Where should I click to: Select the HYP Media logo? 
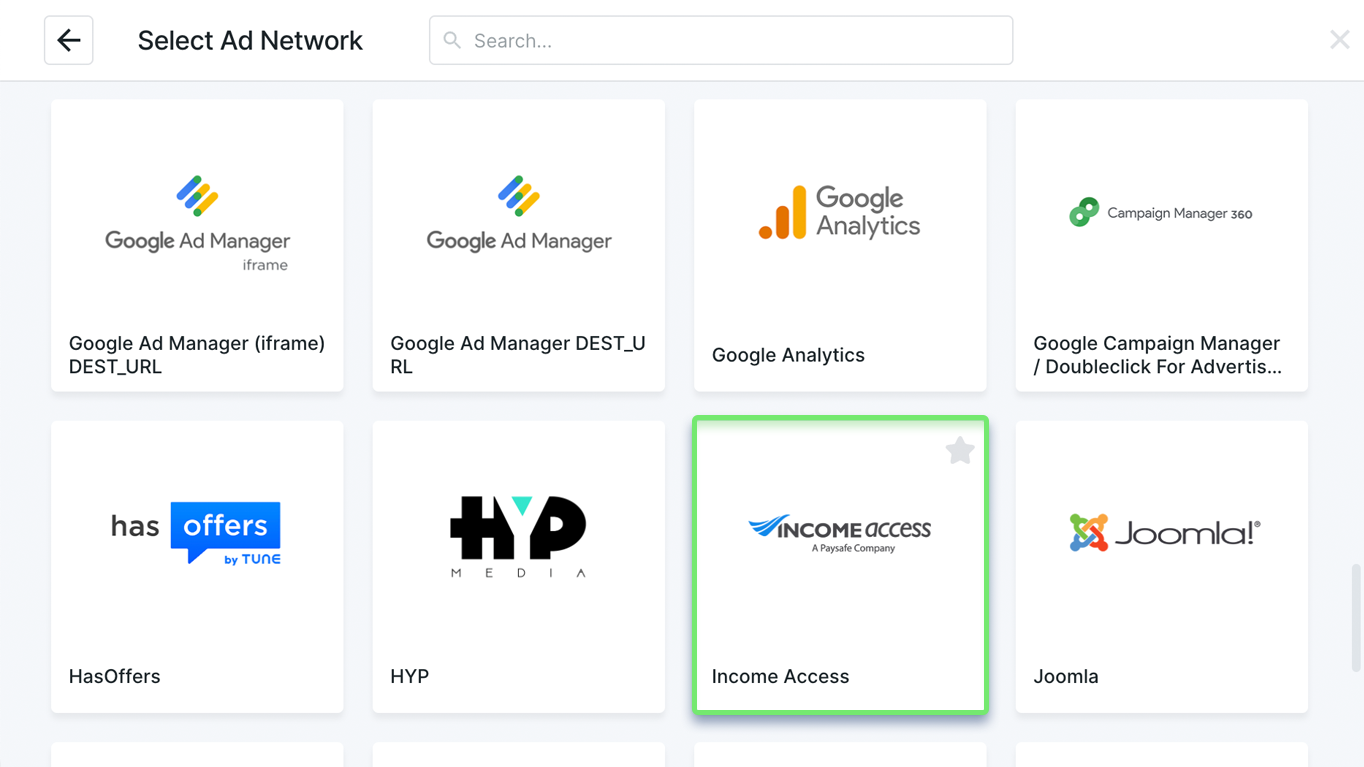click(x=518, y=537)
